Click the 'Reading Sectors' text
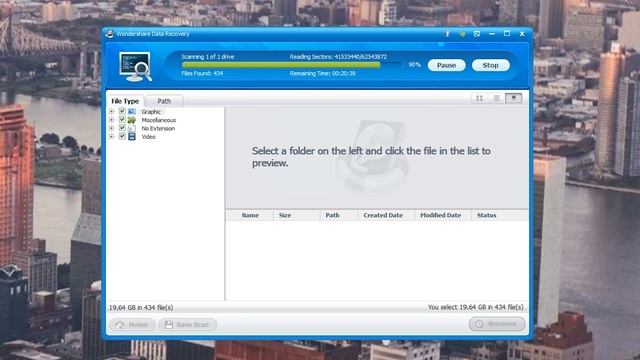 [338, 57]
